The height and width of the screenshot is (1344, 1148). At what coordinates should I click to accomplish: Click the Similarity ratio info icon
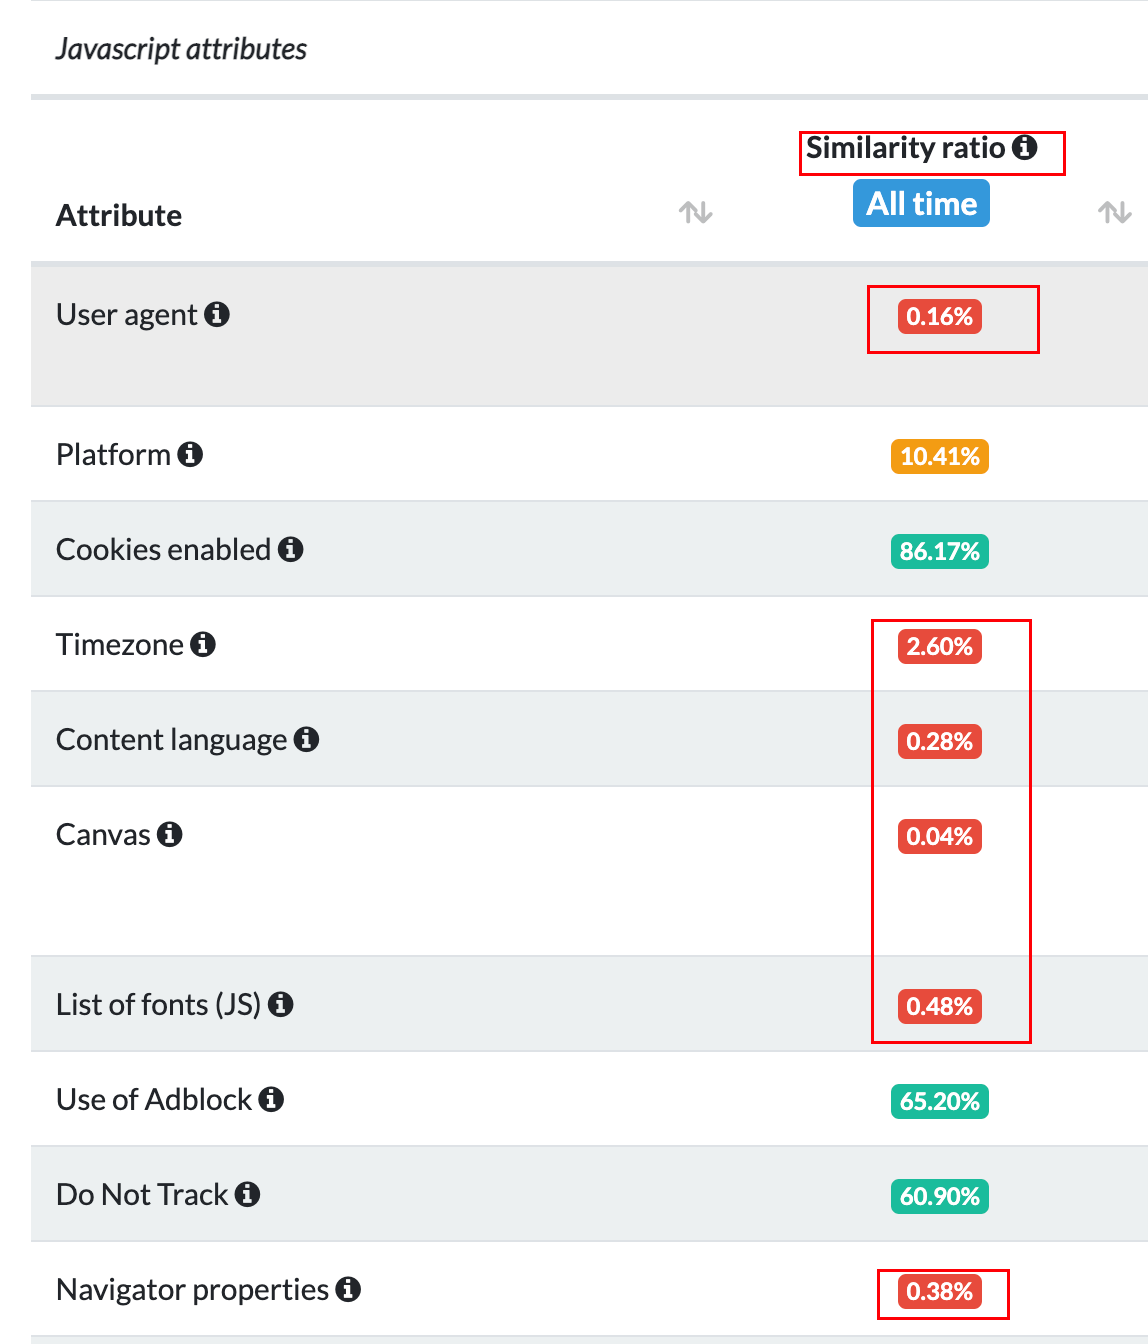coord(1025,148)
